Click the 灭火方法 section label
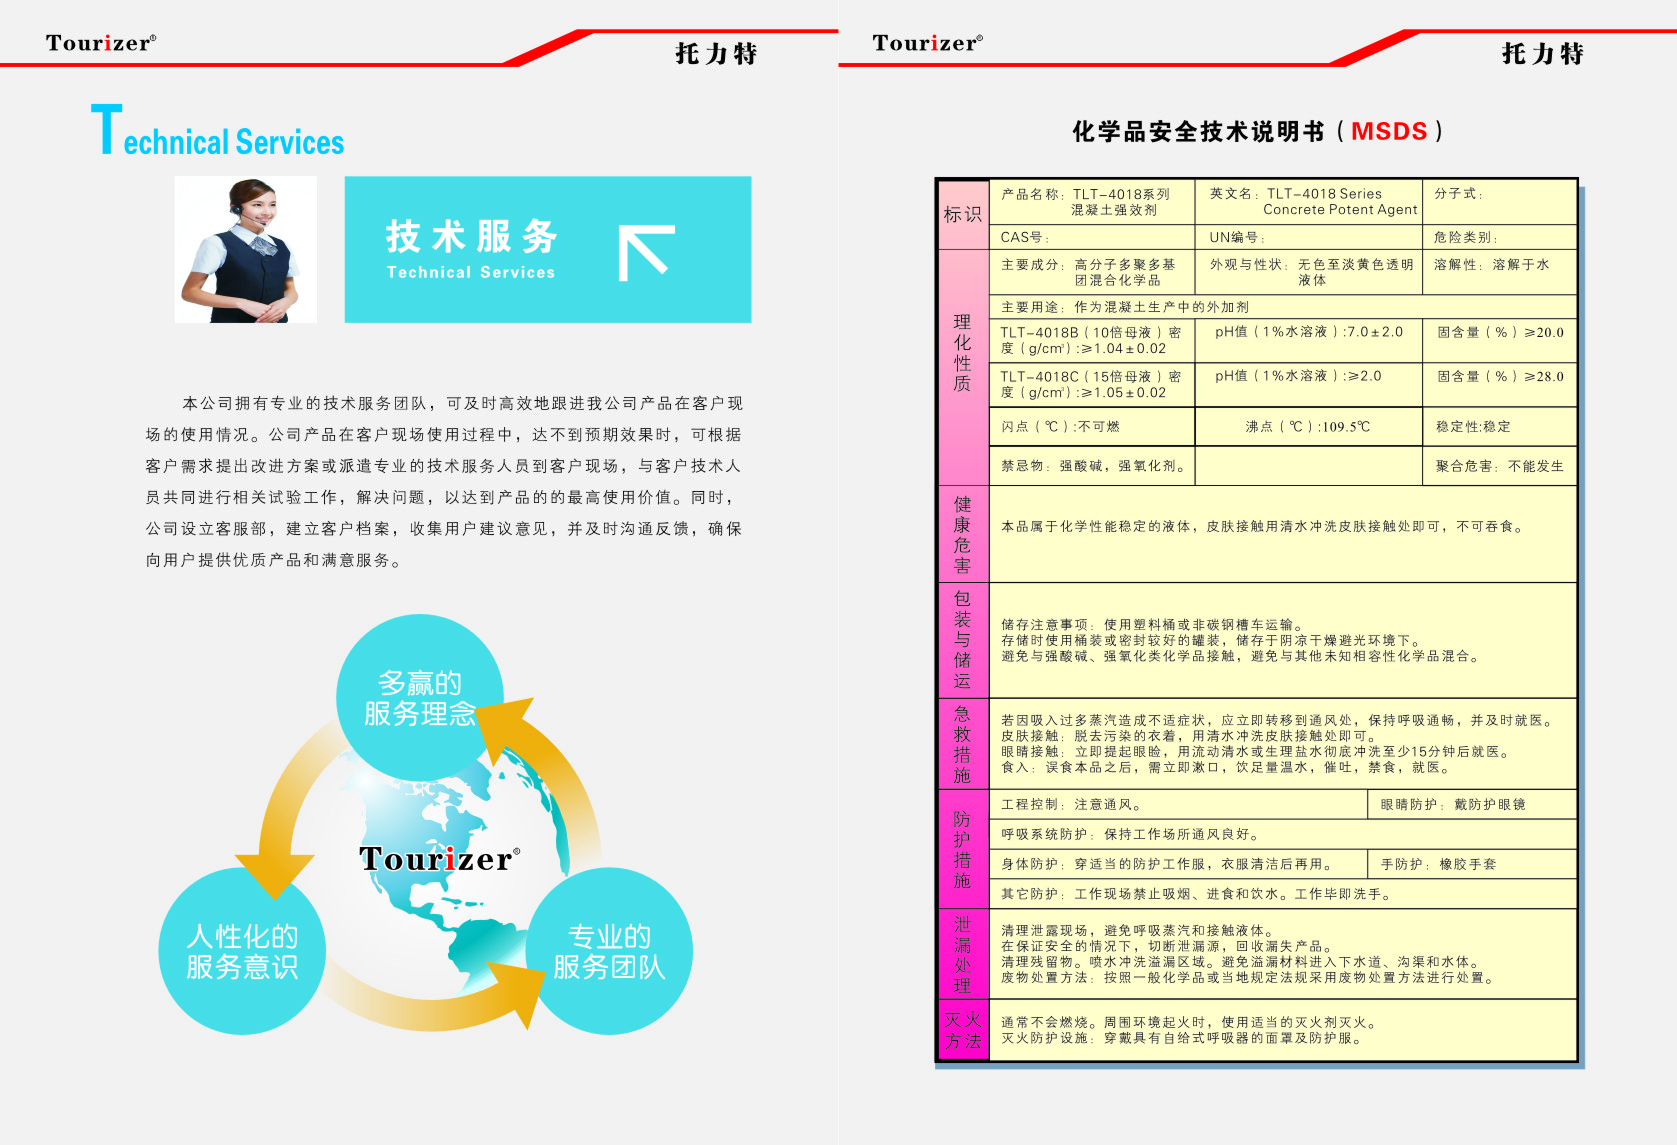This screenshot has width=1677, height=1145. [962, 1030]
